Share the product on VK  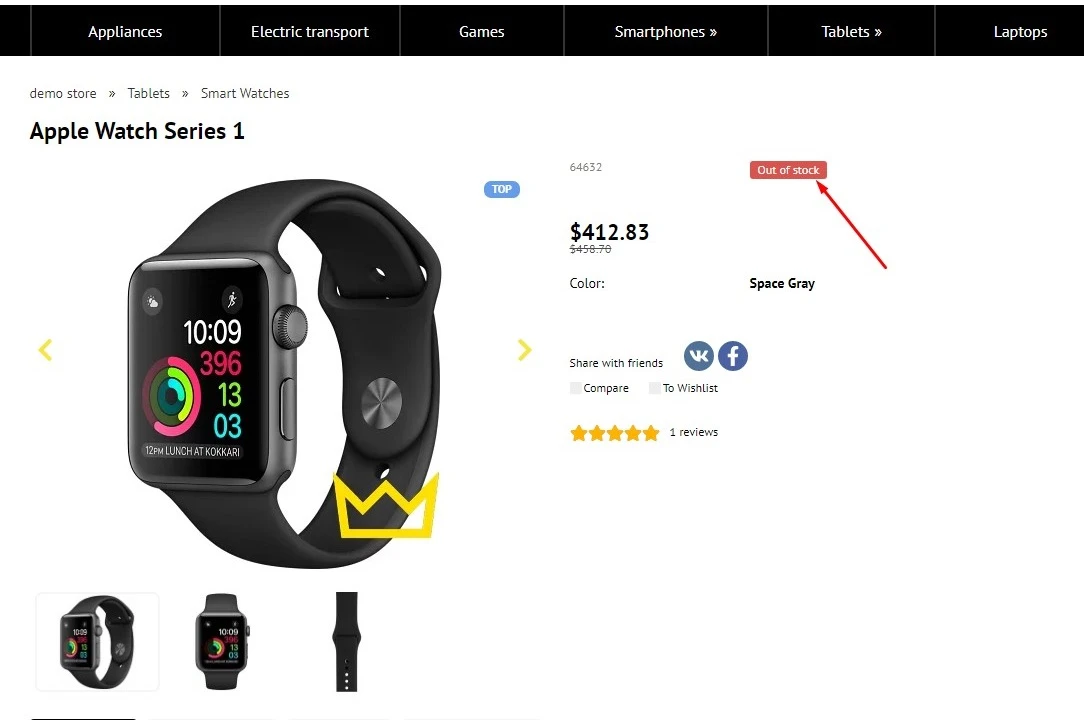click(698, 356)
